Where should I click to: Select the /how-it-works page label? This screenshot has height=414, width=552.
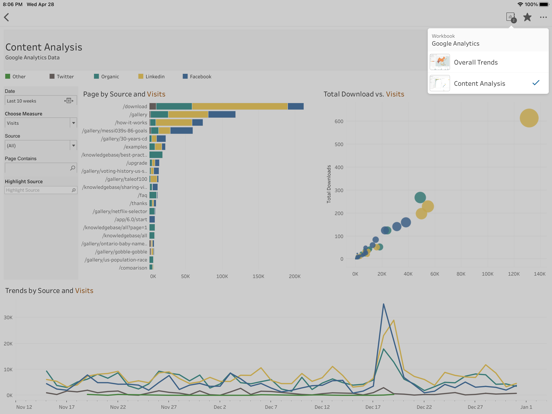(131, 123)
